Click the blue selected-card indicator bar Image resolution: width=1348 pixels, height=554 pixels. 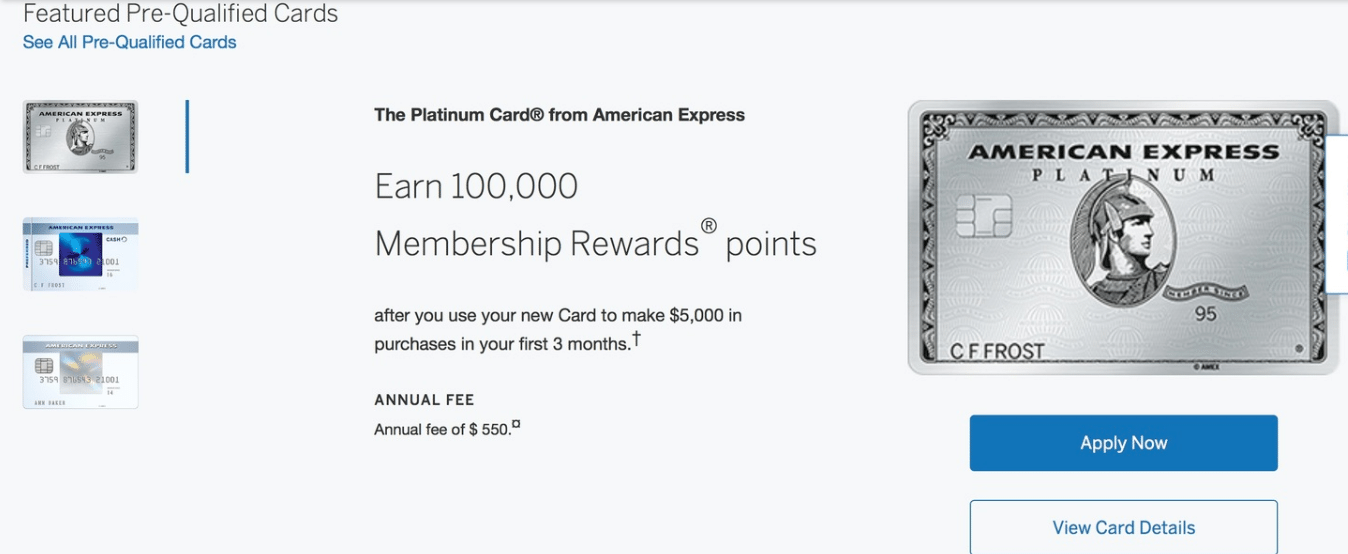coord(187,137)
